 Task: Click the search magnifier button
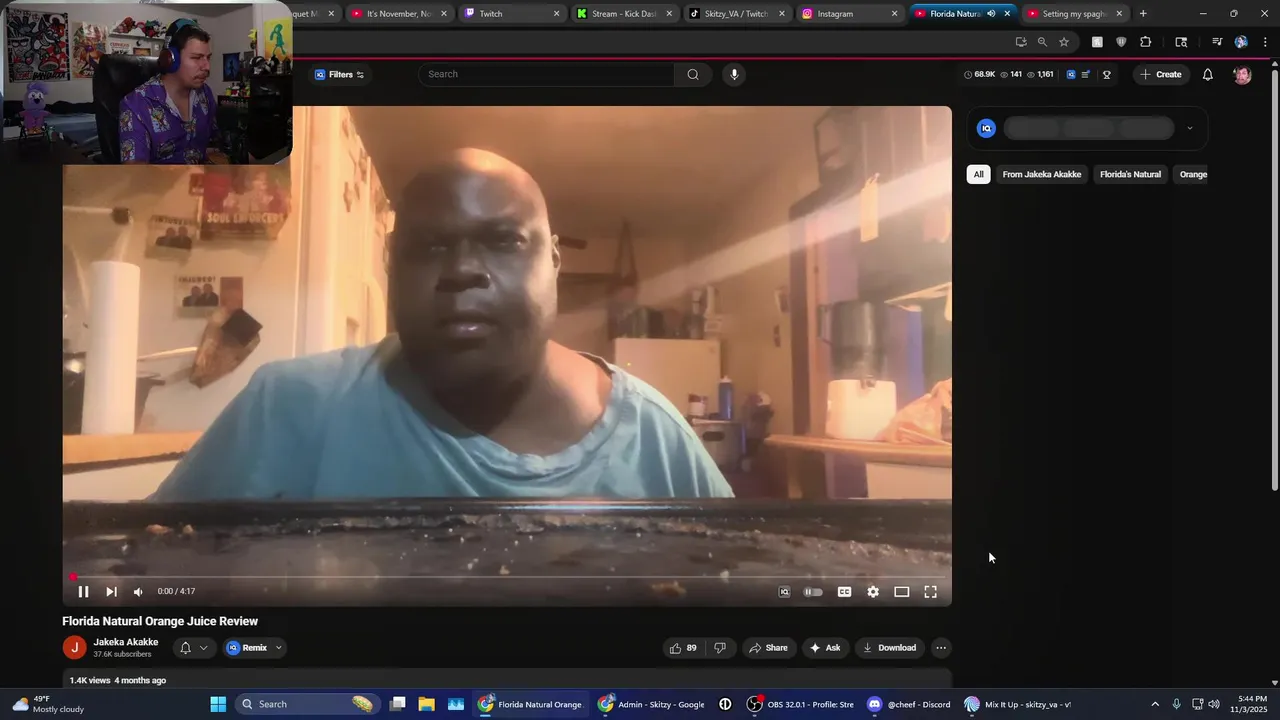(x=693, y=74)
